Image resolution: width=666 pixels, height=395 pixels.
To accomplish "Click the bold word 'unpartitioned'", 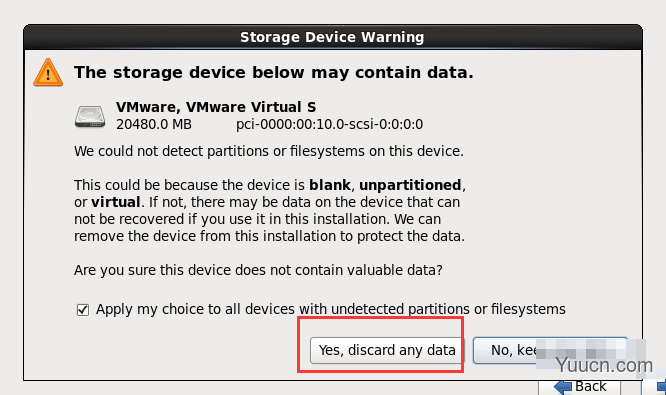I will point(410,186).
